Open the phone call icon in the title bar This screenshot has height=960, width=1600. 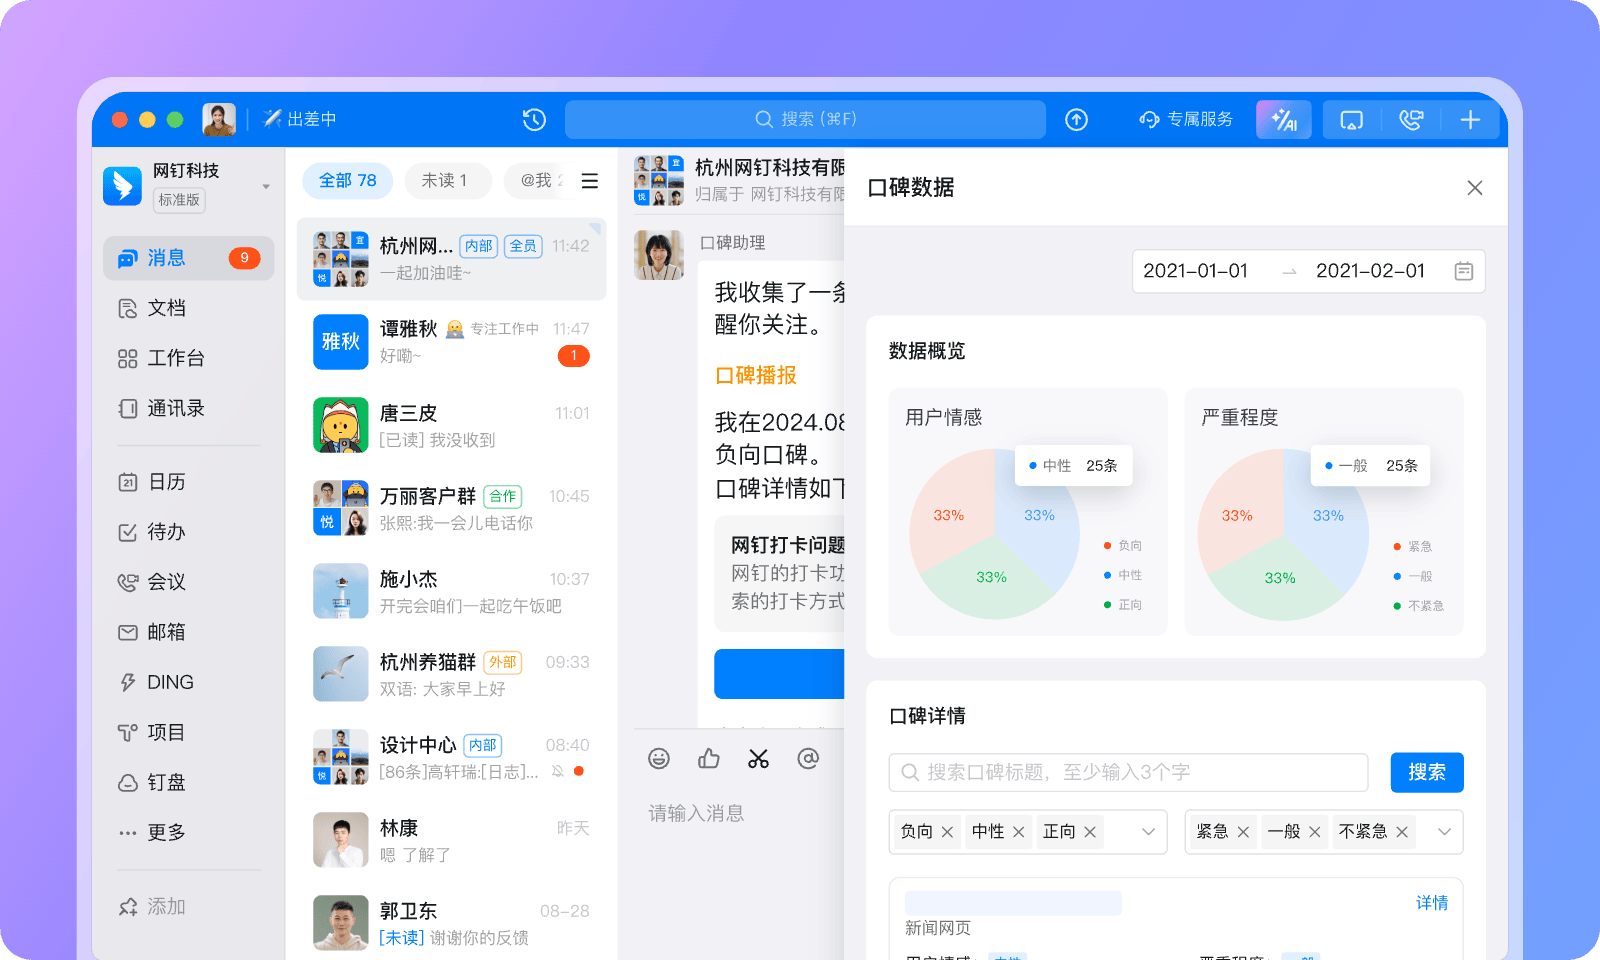point(1411,119)
